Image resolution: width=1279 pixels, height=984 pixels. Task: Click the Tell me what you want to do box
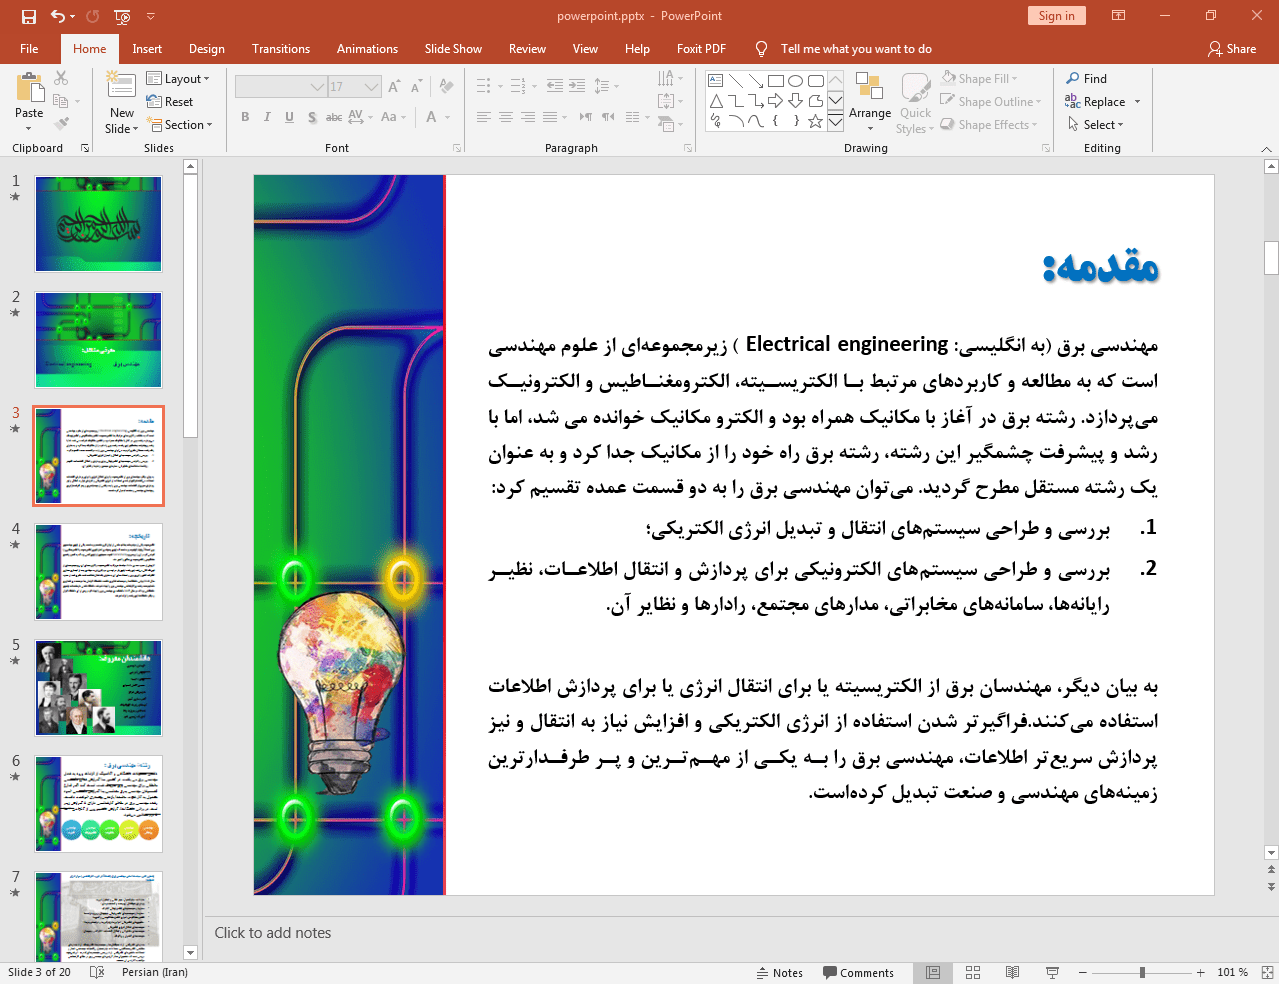click(856, 49)
